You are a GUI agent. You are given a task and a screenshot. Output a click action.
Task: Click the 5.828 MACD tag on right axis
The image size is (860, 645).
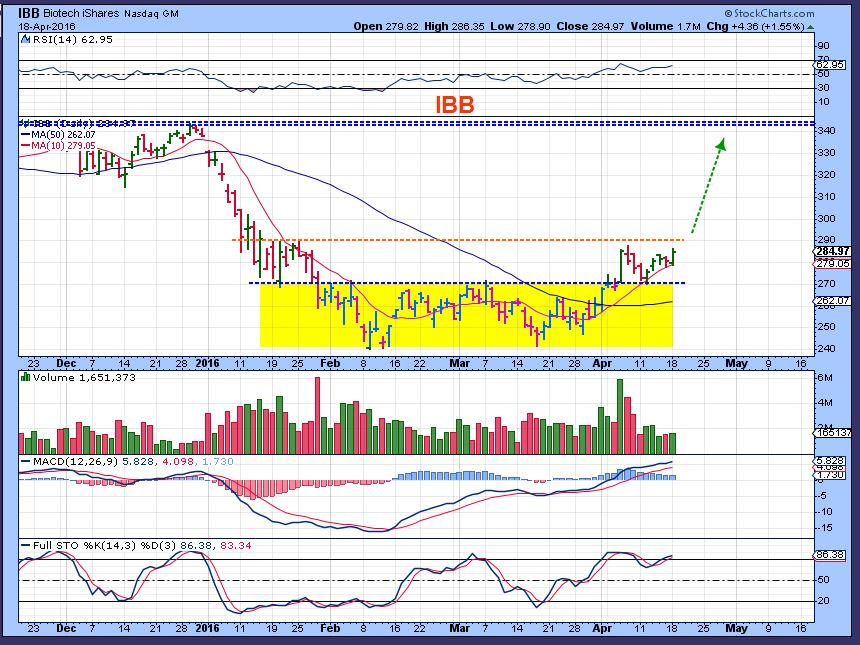pos(830,460)
